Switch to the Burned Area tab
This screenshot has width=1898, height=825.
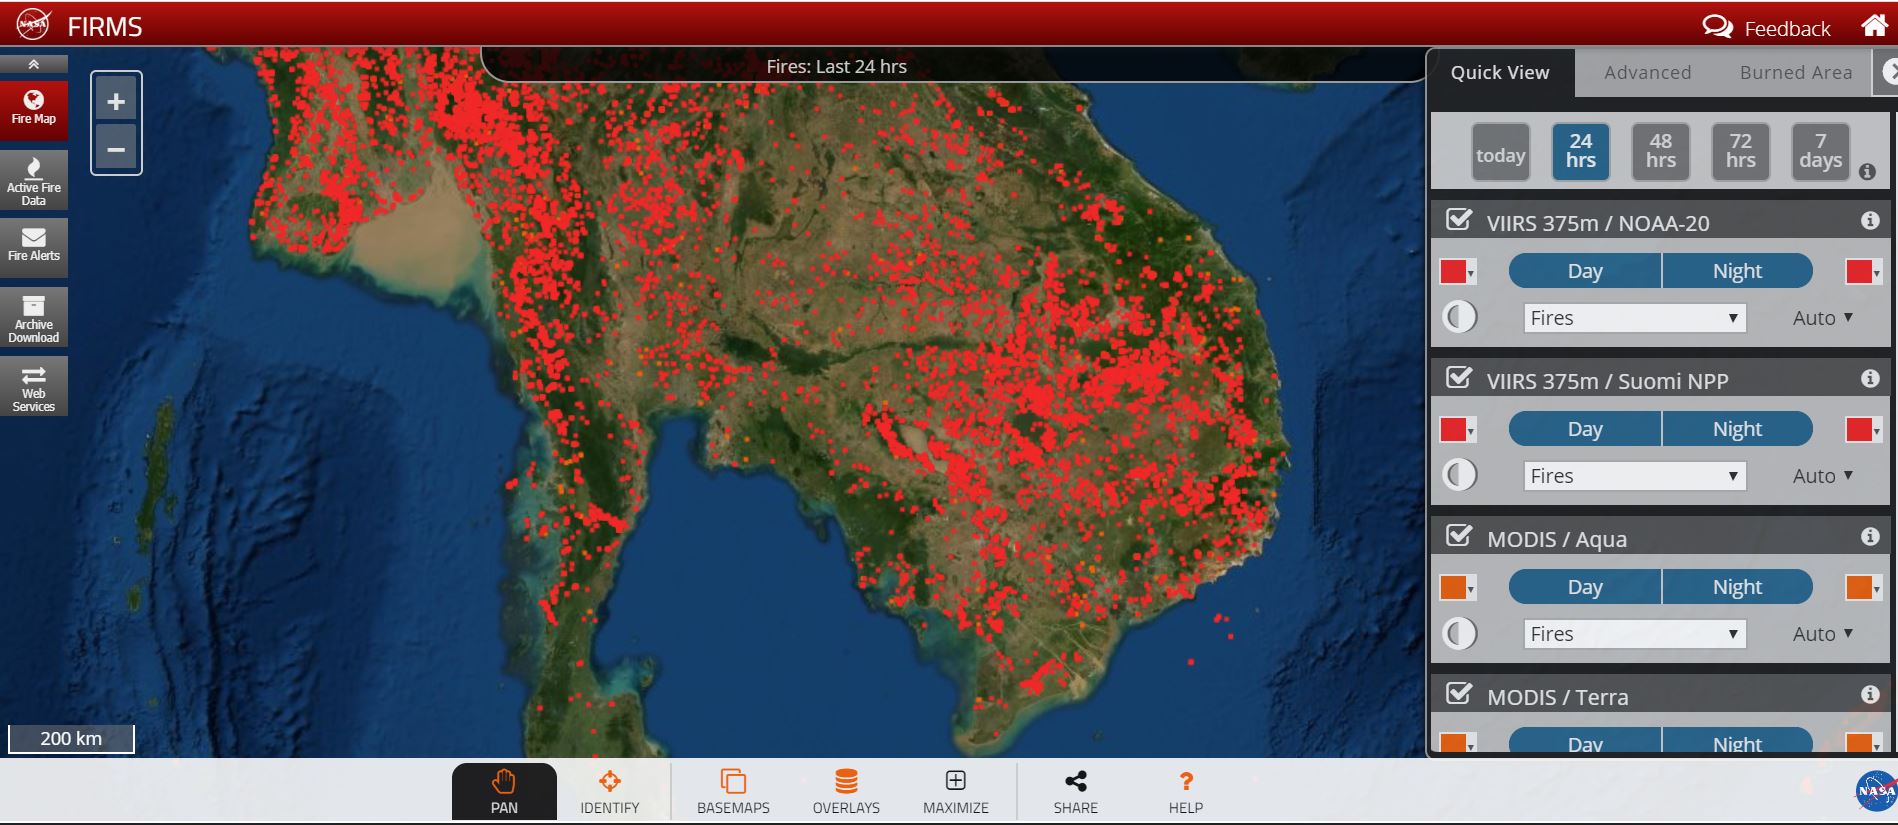pos(1795,73)
